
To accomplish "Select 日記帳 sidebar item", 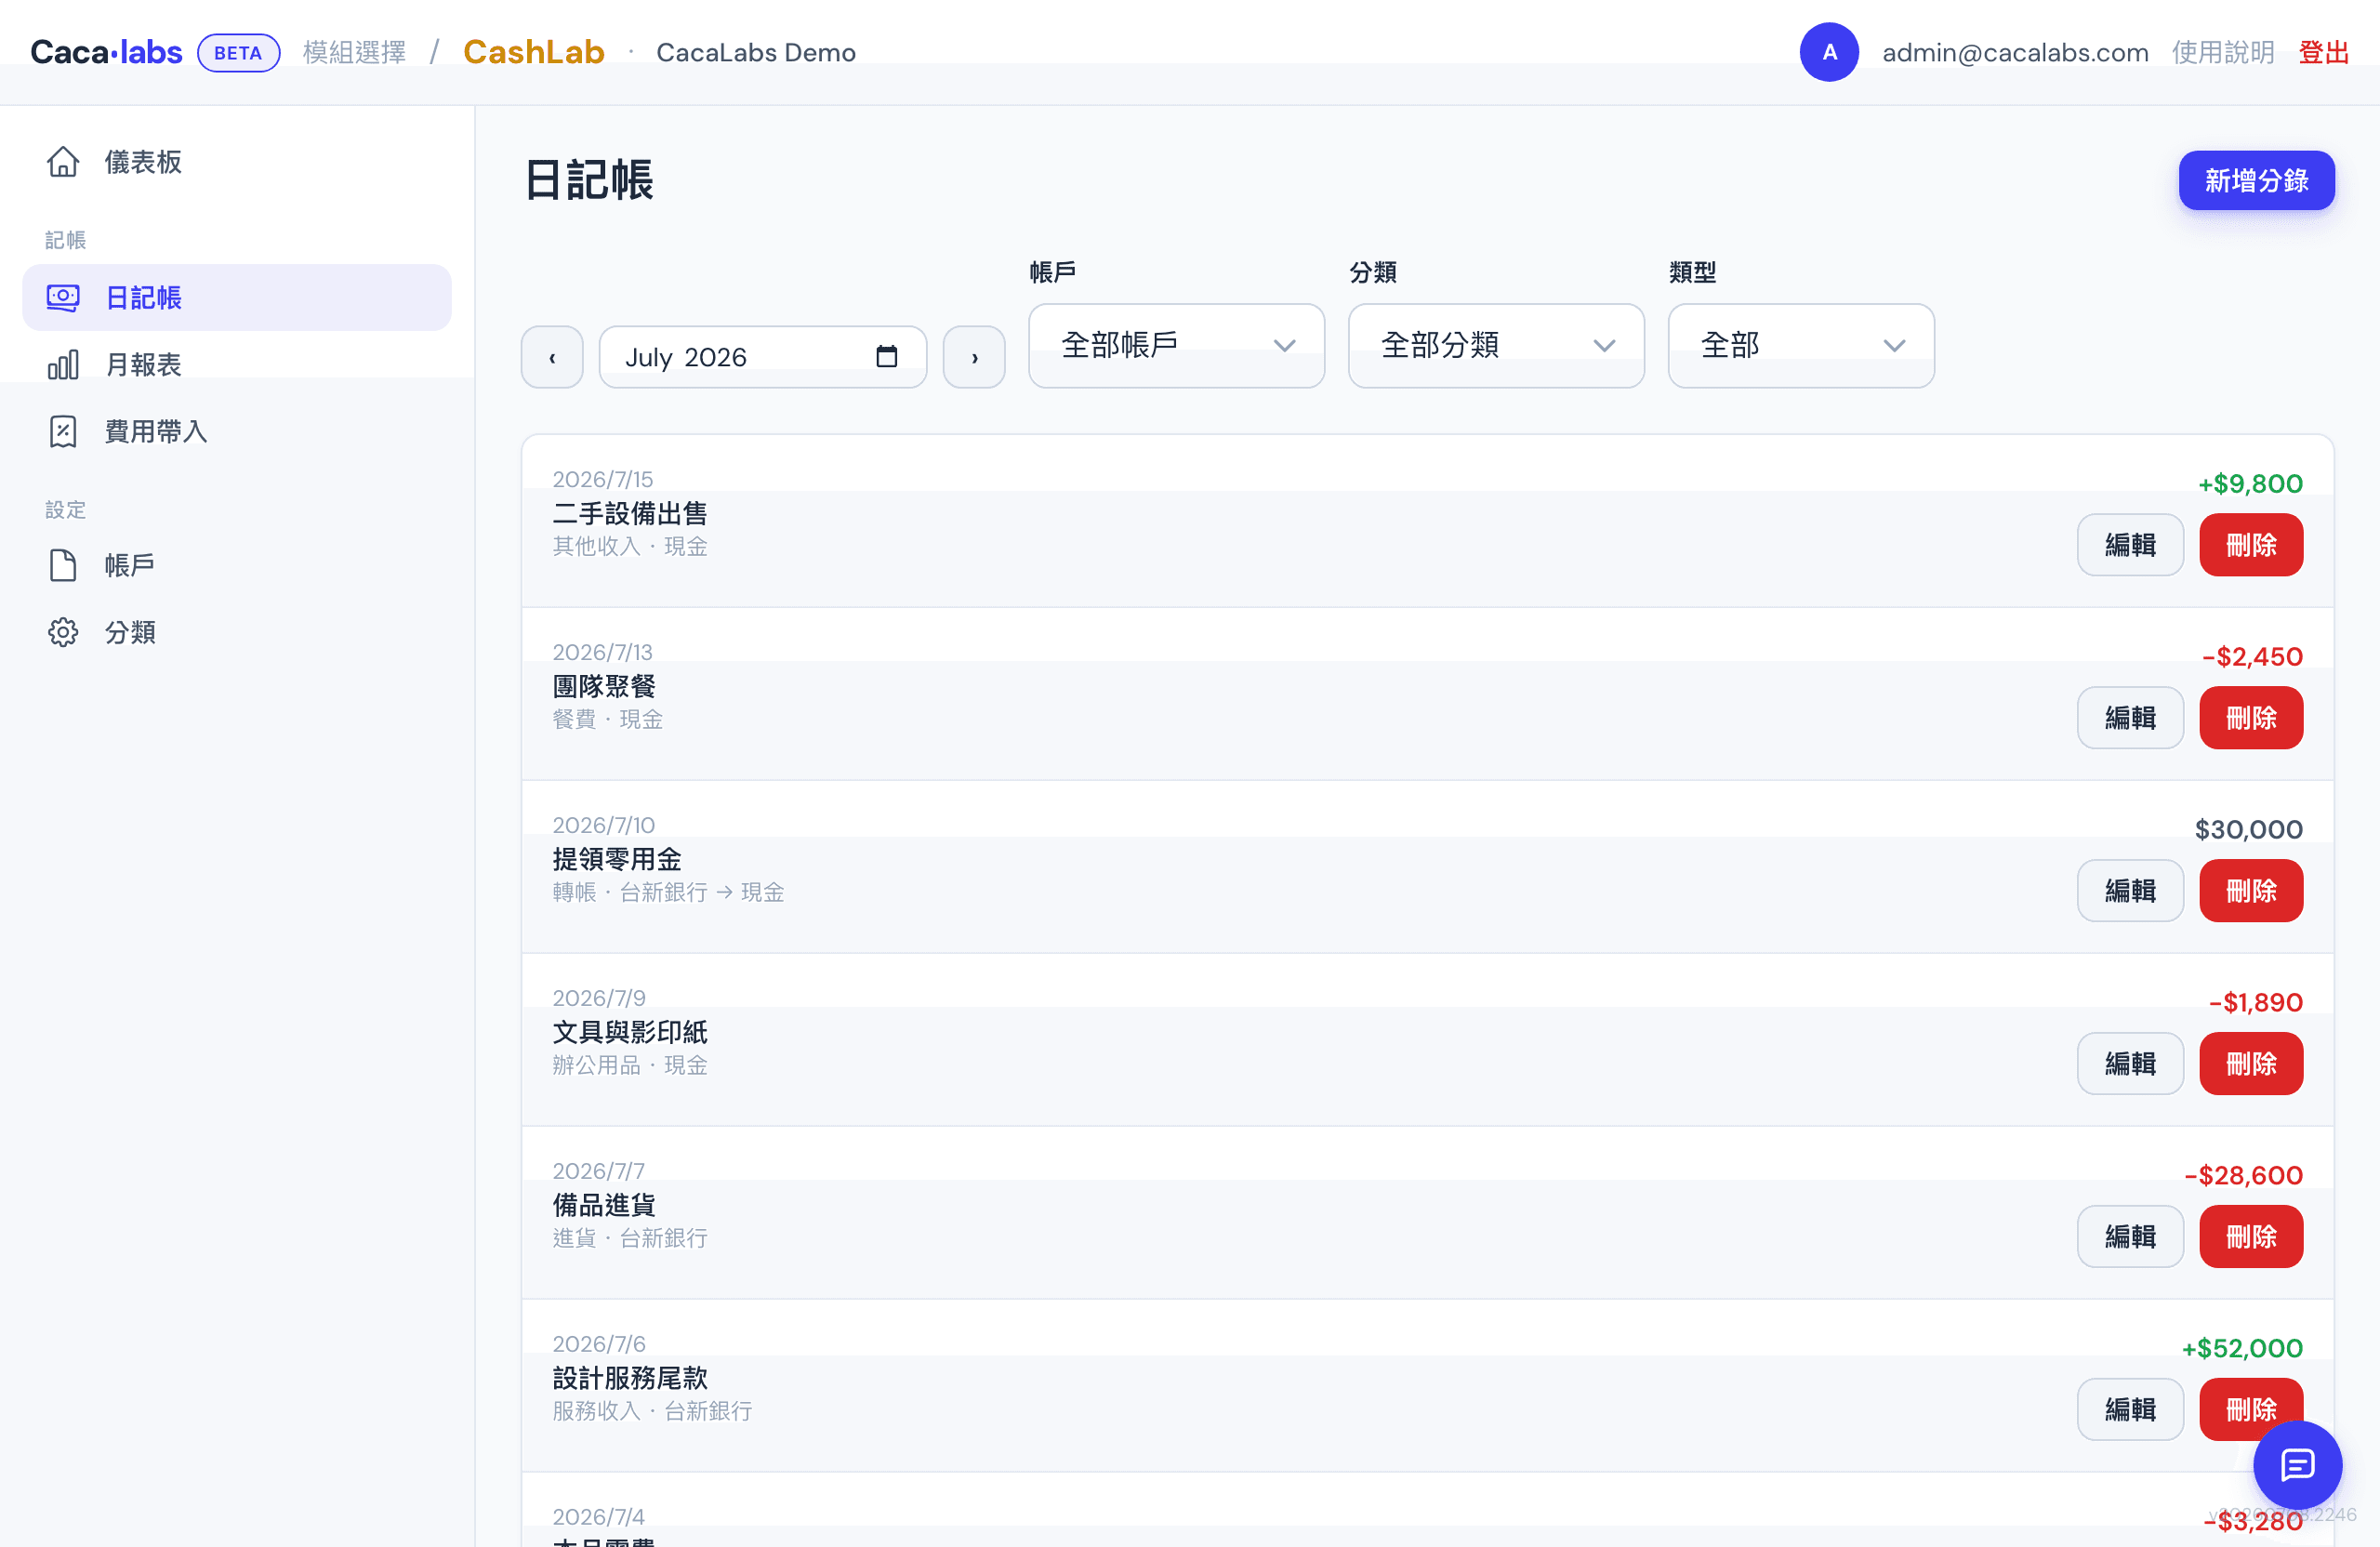I will click(x=237, y=298).
